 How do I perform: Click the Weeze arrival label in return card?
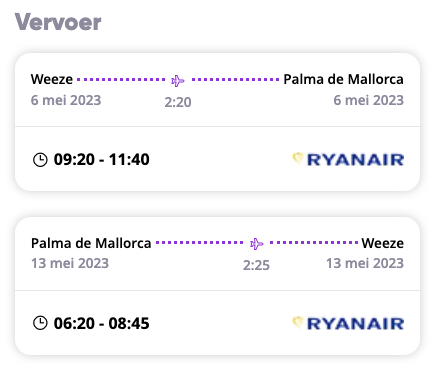(383, 243)
